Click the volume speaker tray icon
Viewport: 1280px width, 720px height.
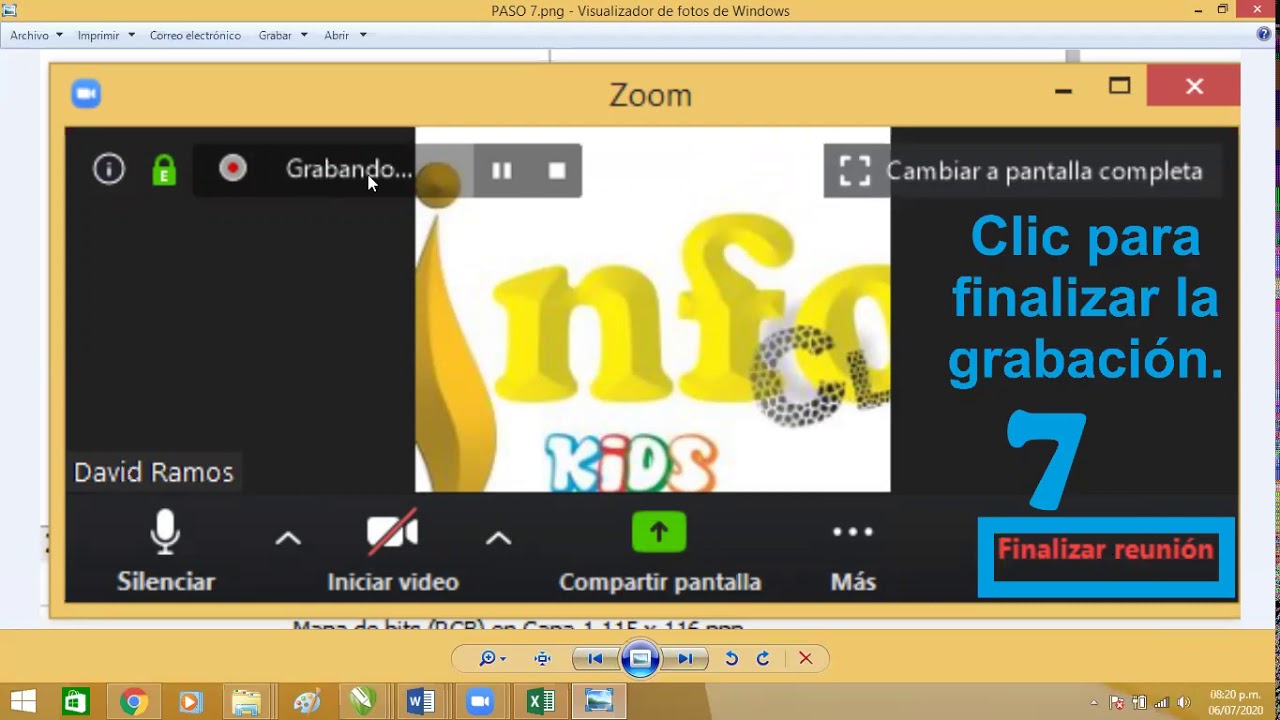pyautogui.click(x=1184, y=702)
